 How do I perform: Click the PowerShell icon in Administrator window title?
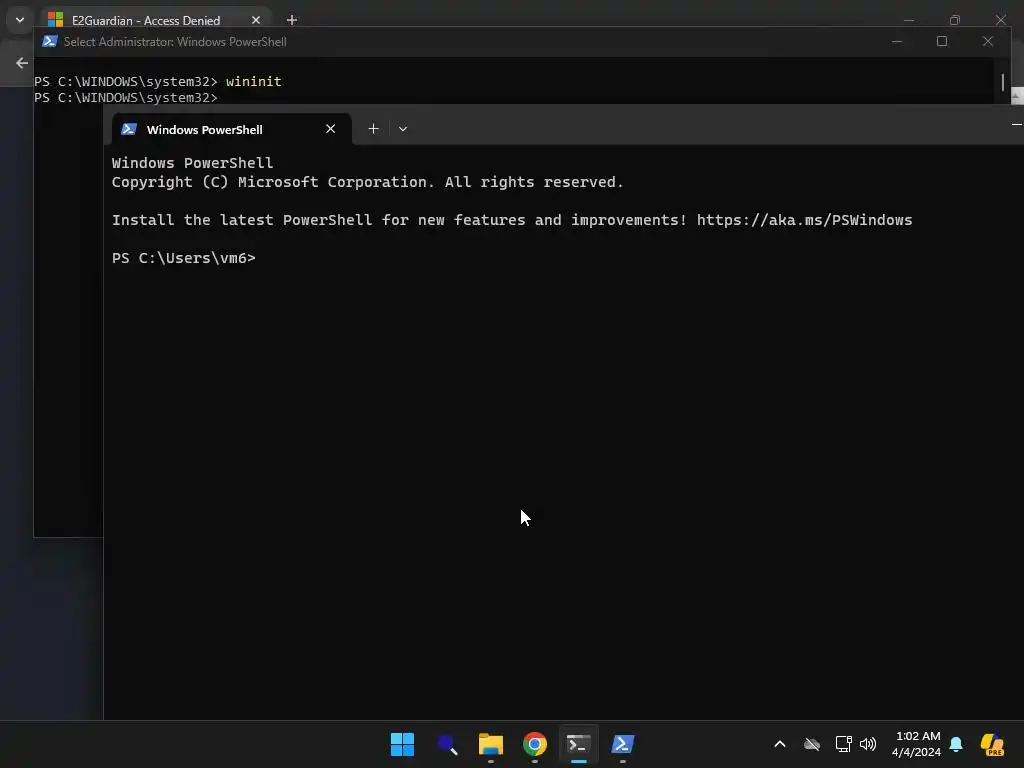point(50,41)
